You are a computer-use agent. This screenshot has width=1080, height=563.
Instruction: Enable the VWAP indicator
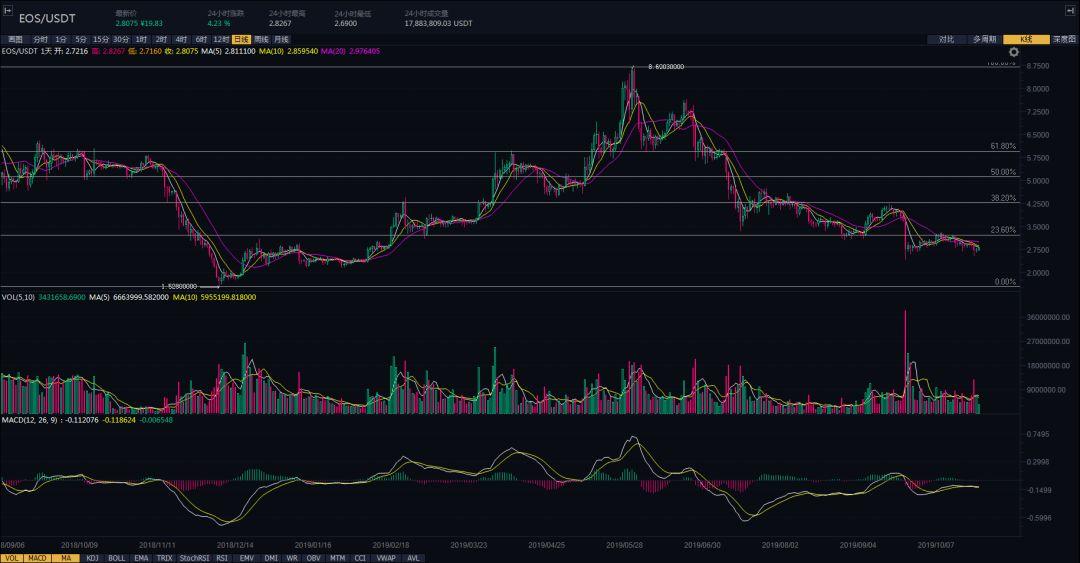(386, 558)
